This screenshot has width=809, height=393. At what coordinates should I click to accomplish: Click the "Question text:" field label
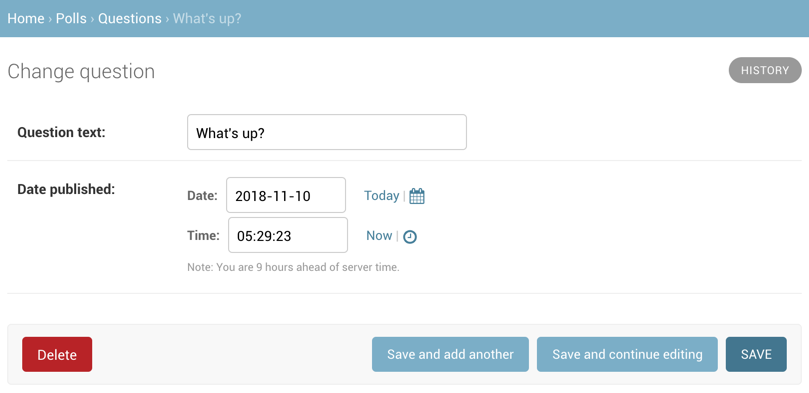tap(61, 133)
